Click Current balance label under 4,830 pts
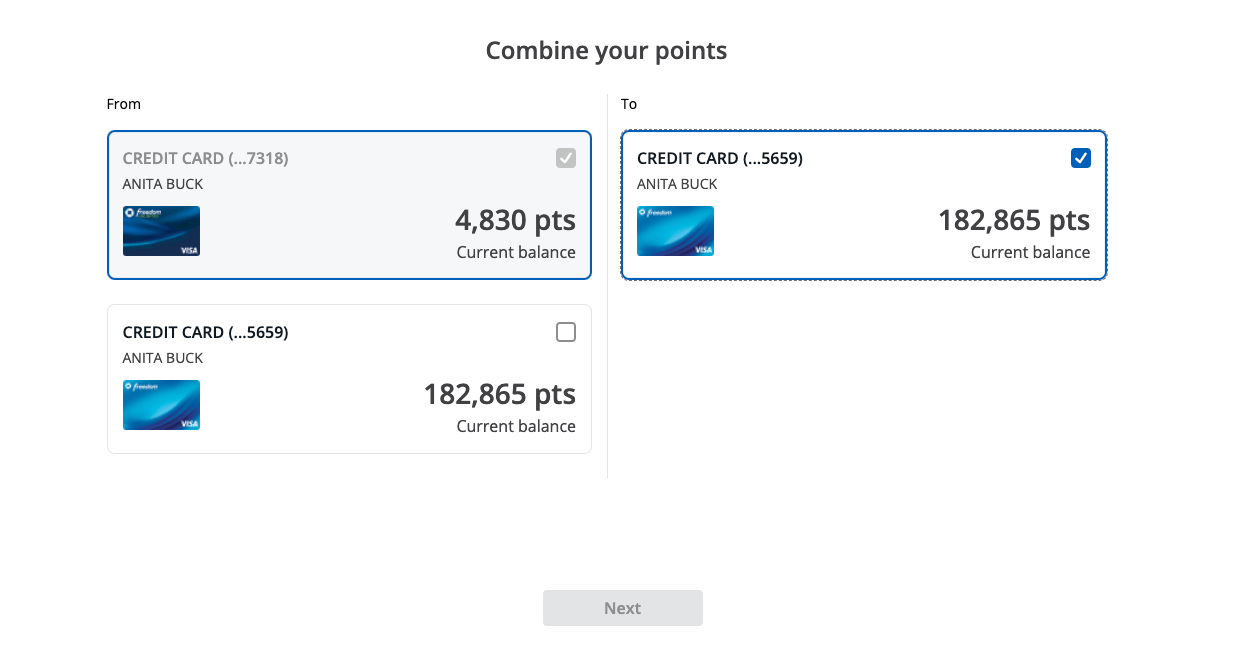 pos(516,252)
